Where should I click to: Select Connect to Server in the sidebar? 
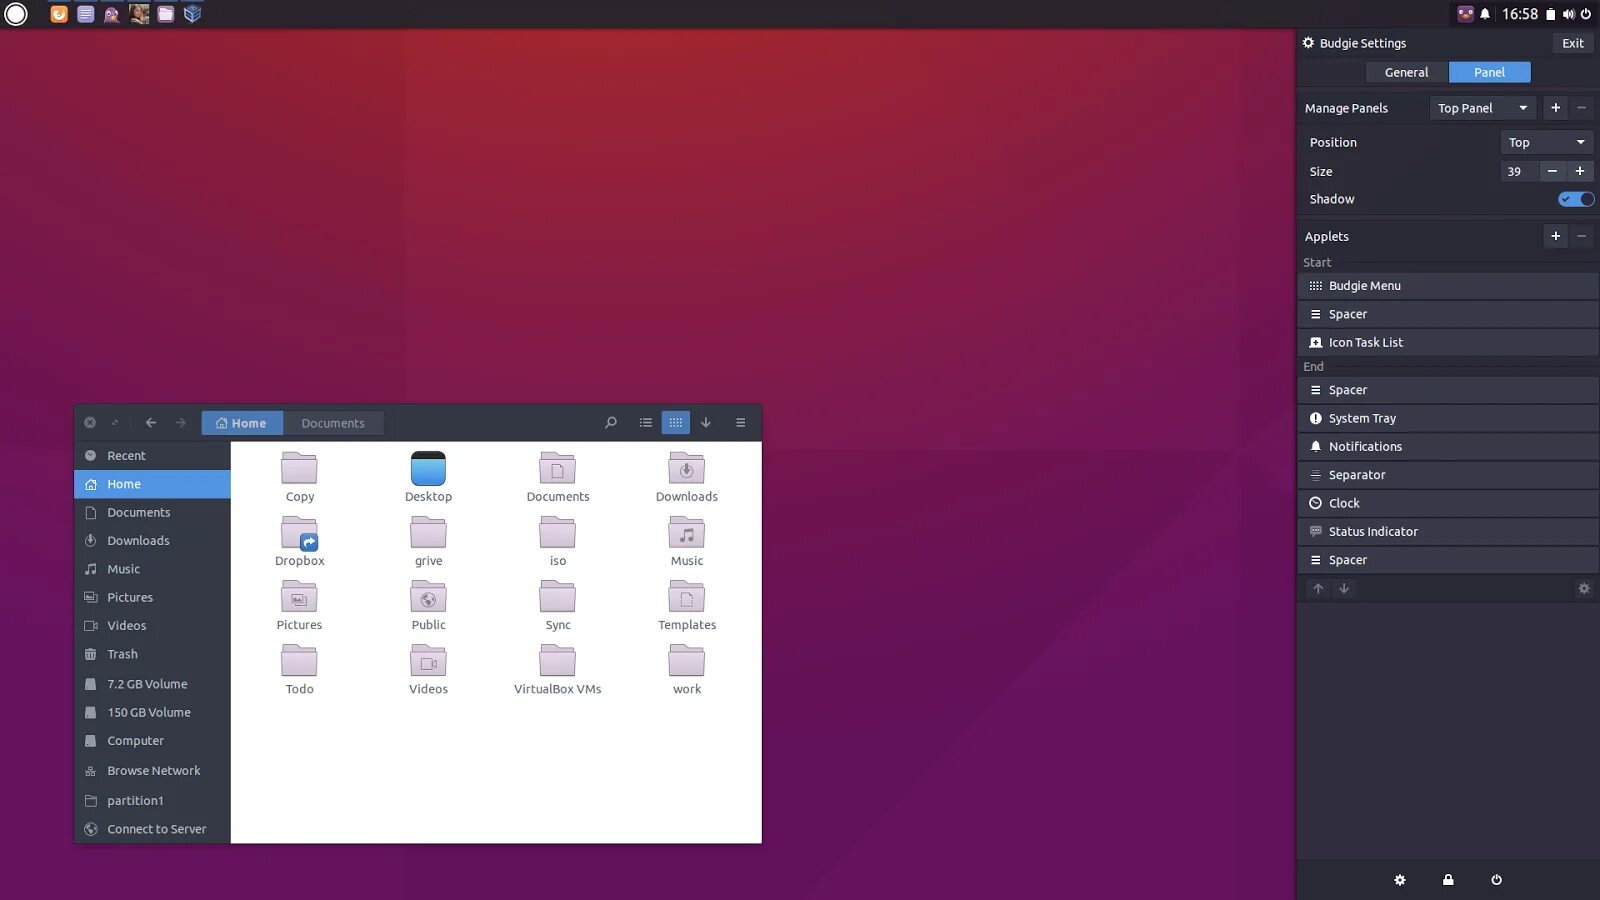click(152, 829)
